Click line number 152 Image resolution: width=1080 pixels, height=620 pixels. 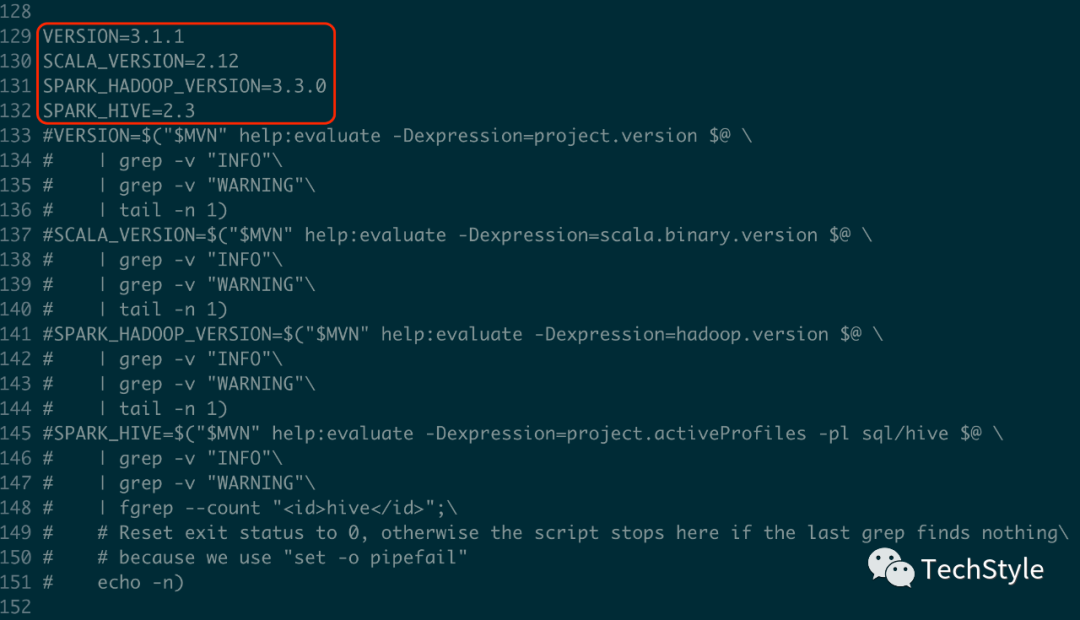17,606
